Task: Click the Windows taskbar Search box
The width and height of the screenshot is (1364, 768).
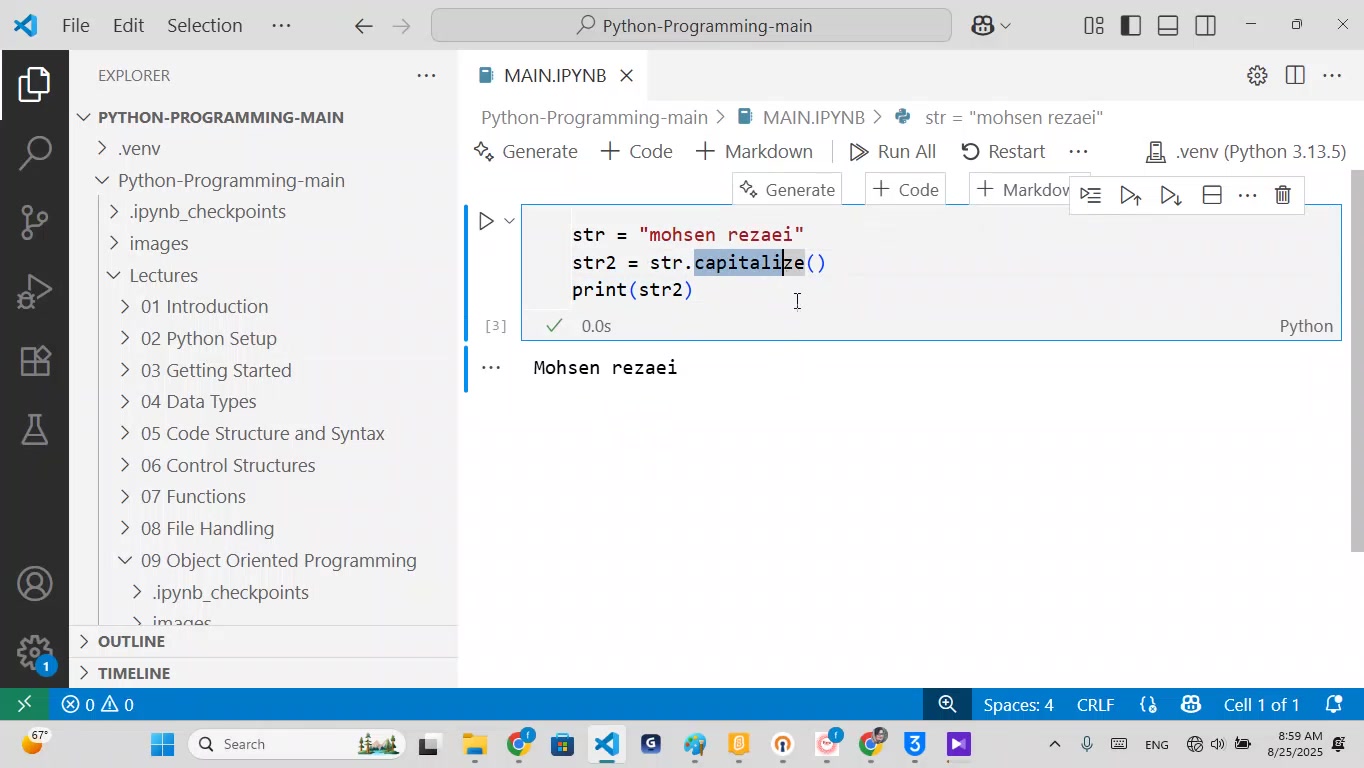Action: point(296,744)
